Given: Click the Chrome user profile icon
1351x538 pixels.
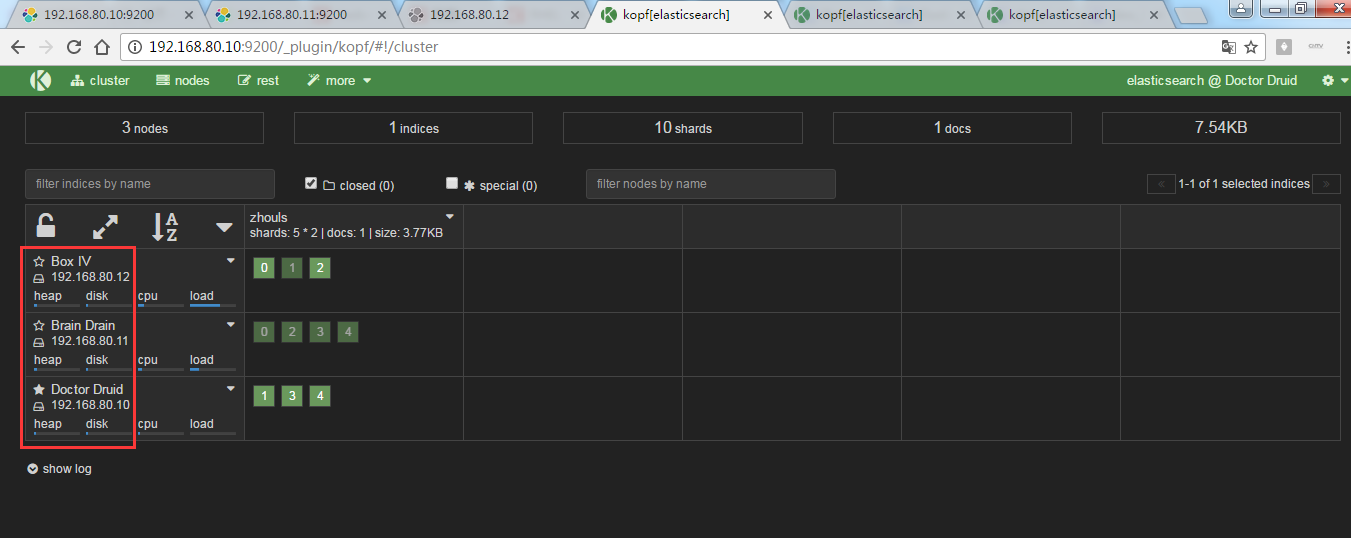Looking at the screenshot, I should point(1241,8).
